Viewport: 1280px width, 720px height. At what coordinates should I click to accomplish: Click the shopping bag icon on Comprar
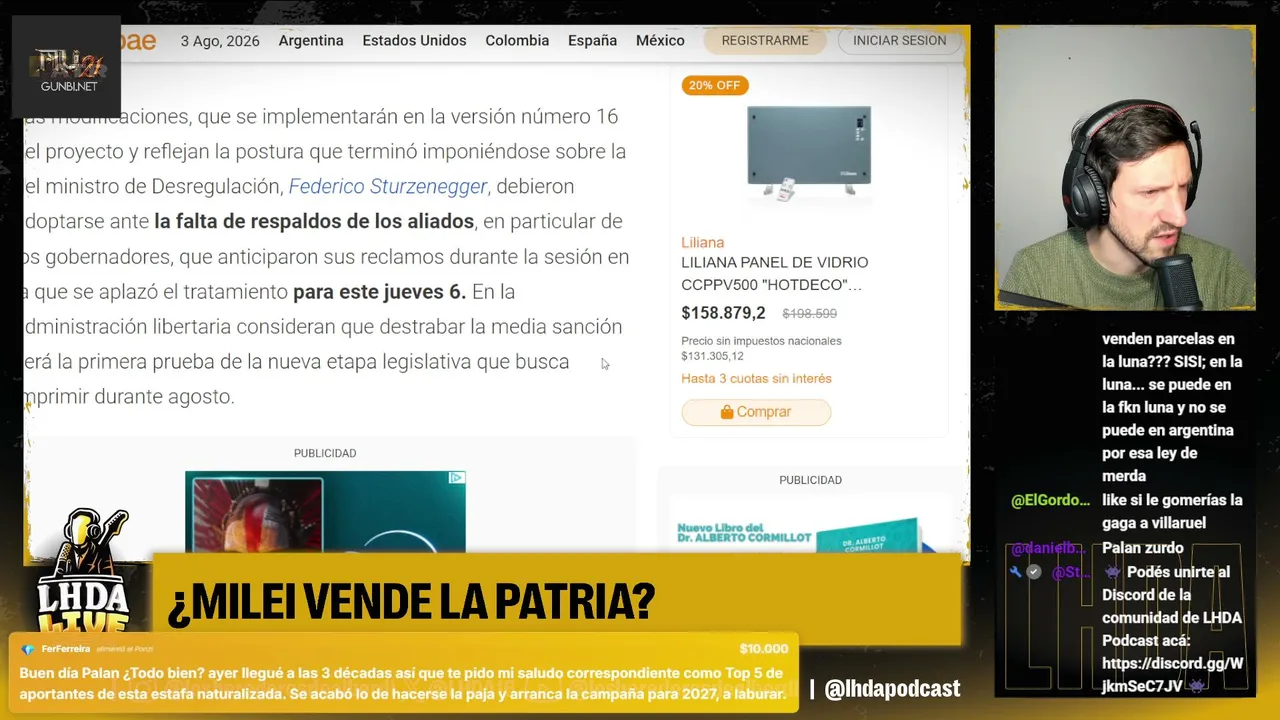(x=727, y=412)
